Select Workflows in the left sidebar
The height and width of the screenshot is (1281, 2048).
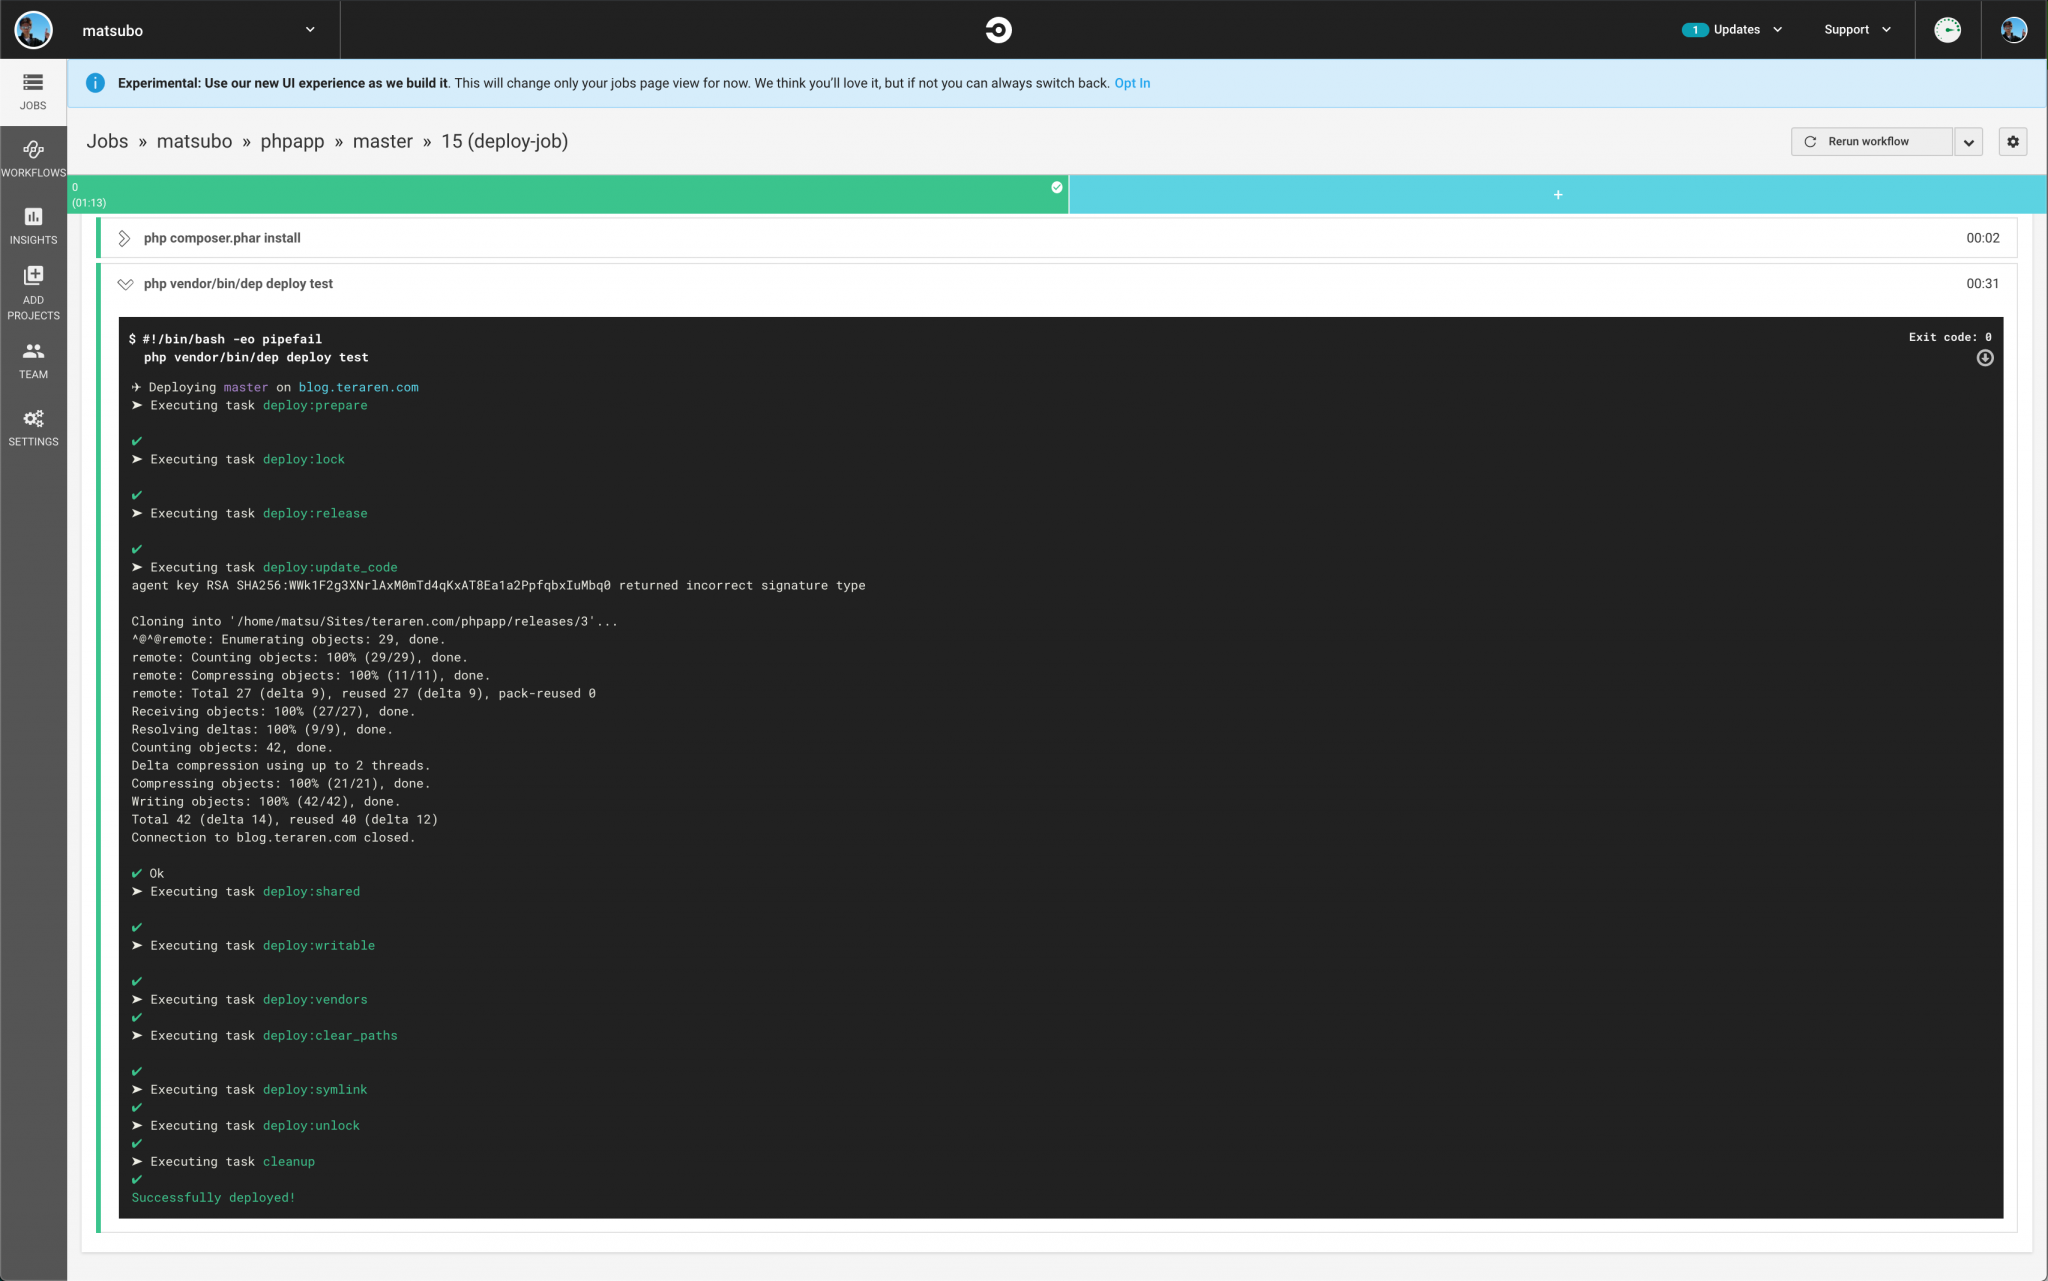[x=33, y=157]
